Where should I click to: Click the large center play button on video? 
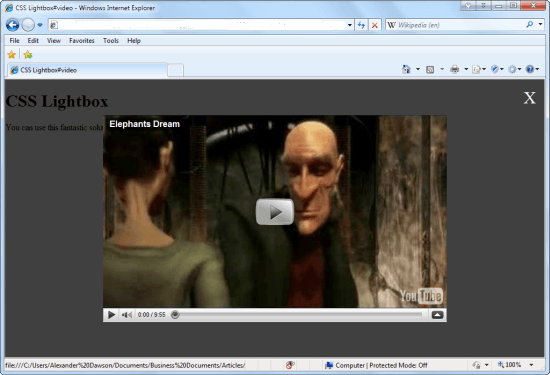pyautogui.click(x=275, y=212)
